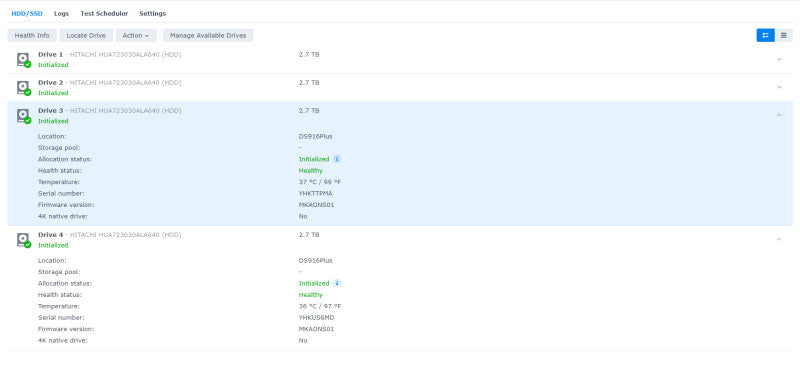Expand Drive 2 details chevron
Image resolution: width=800 pixels, height=373 pixels.
coord(779,87)
